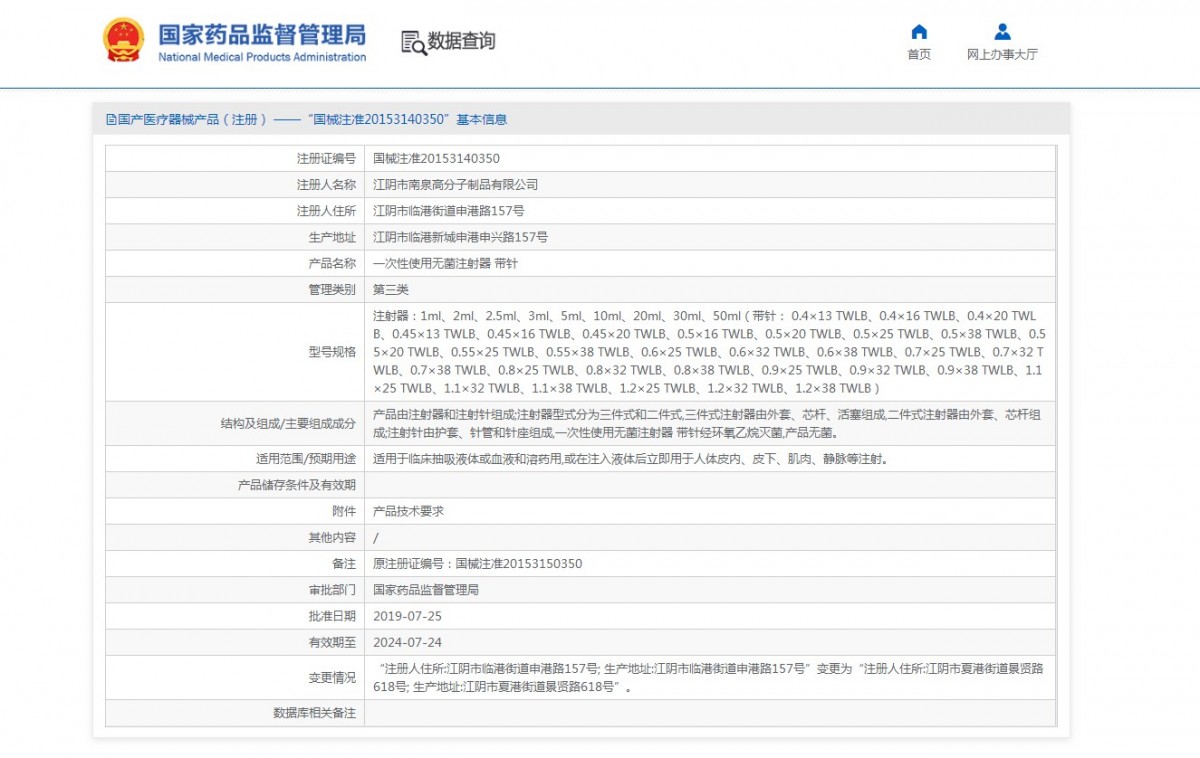Select the 注册证编号 label cell
Screen dimensions: 1200x758
click(x=326, y=158)
